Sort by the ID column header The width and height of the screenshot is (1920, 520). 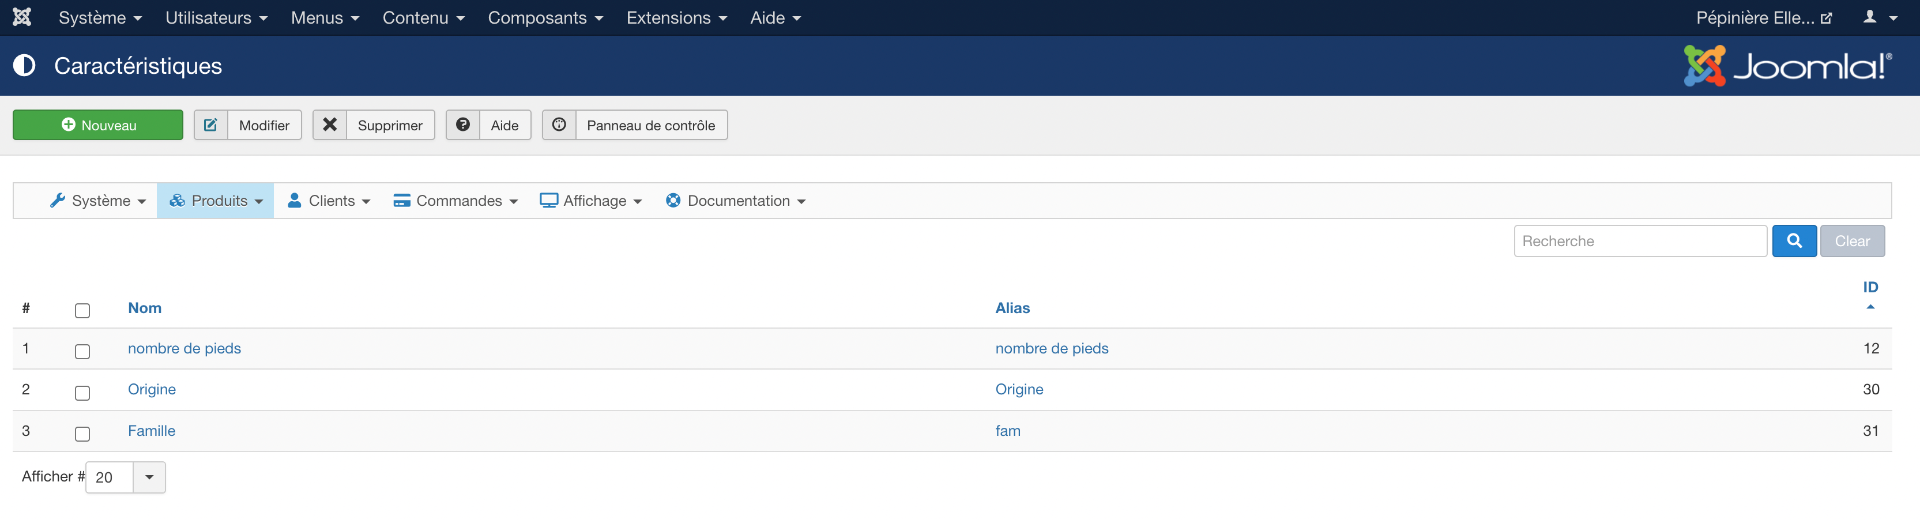[x=1870, y=287]
